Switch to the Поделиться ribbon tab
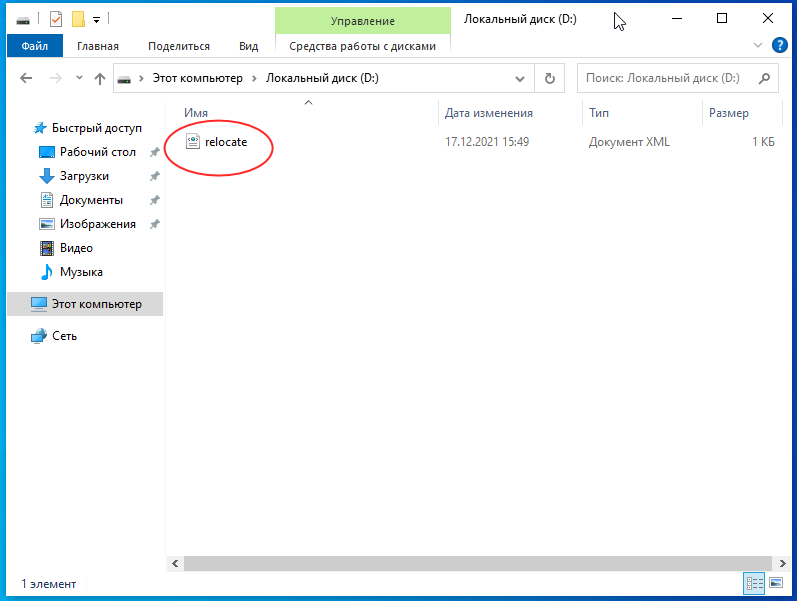 pyautogui.click(x=178, y=46)
